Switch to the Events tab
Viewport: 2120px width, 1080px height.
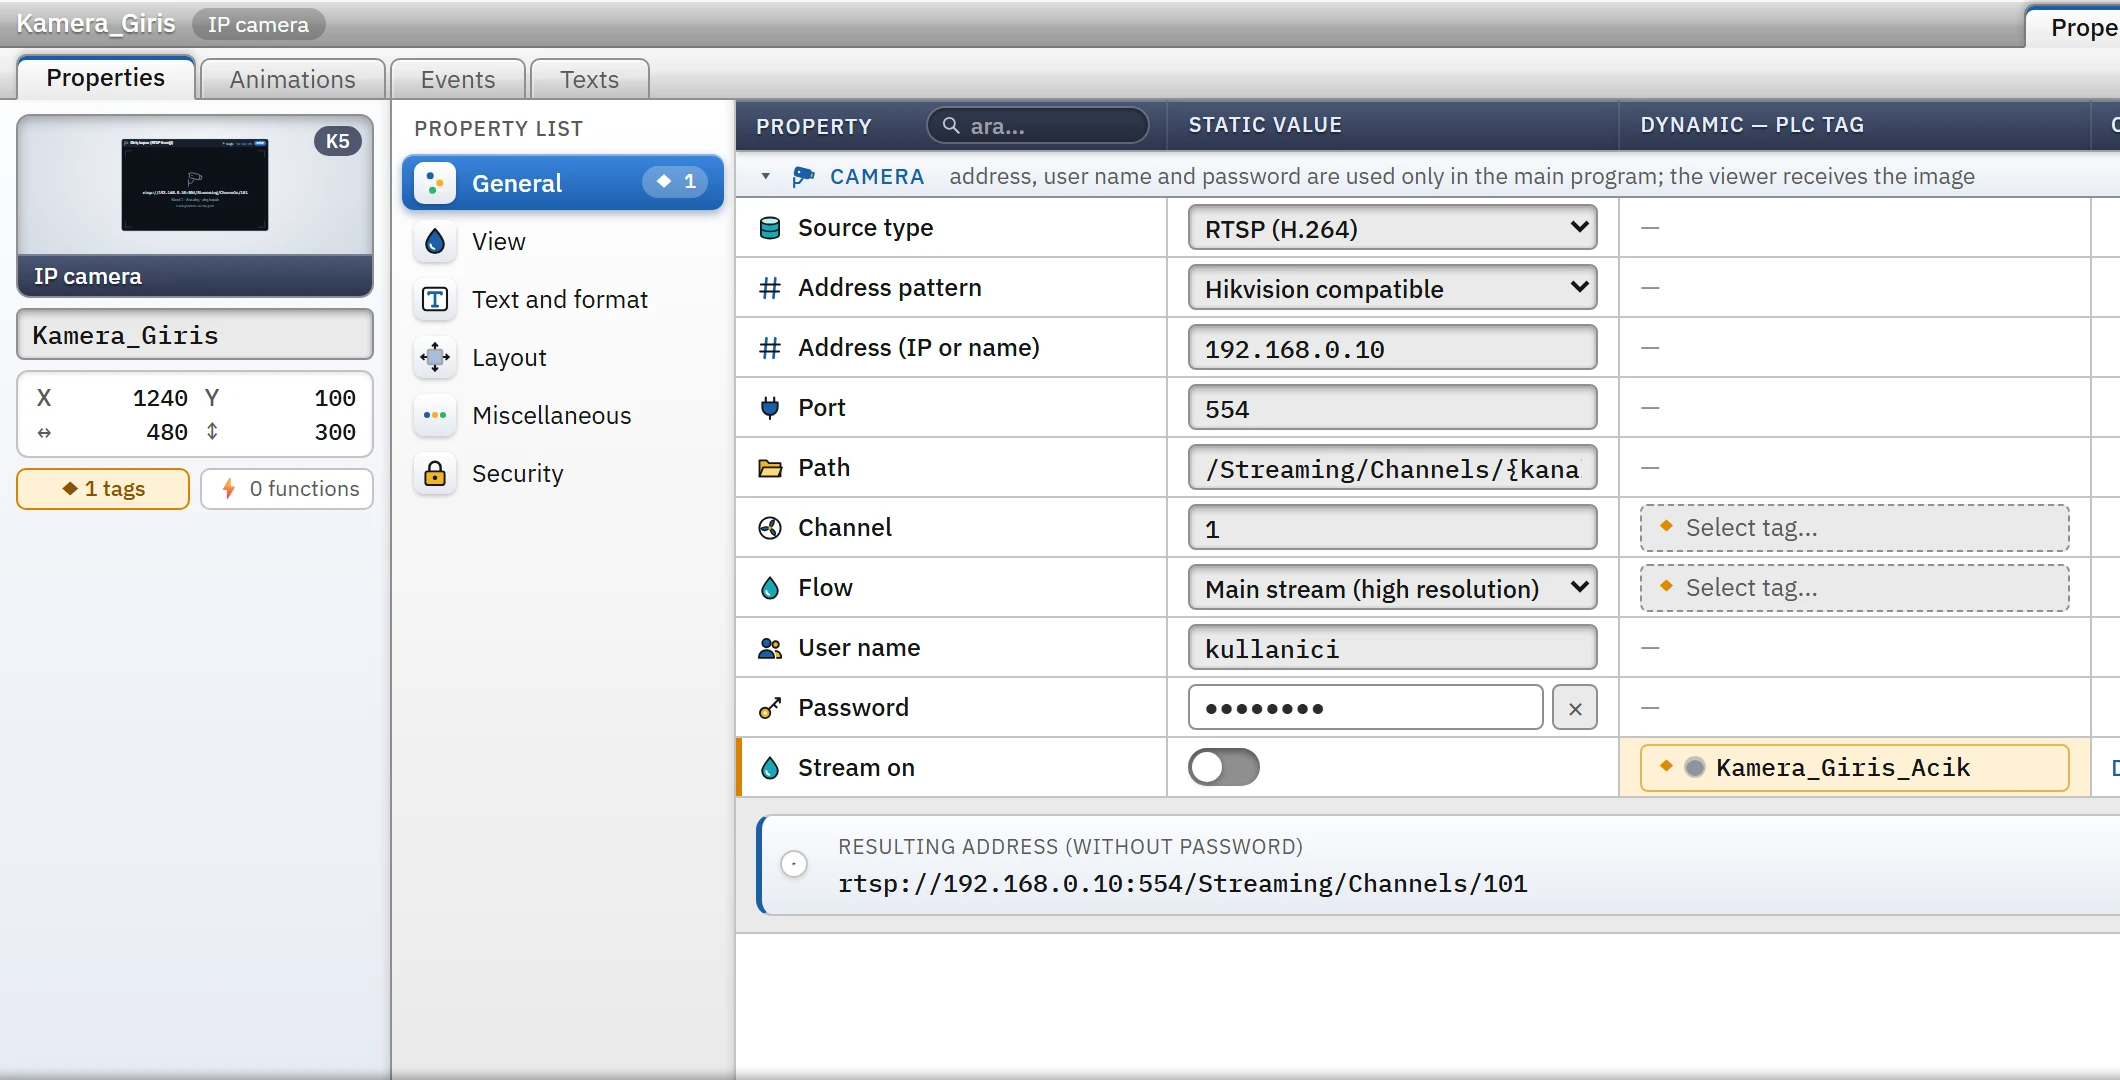pyautogui.click(x=457, y=79)
